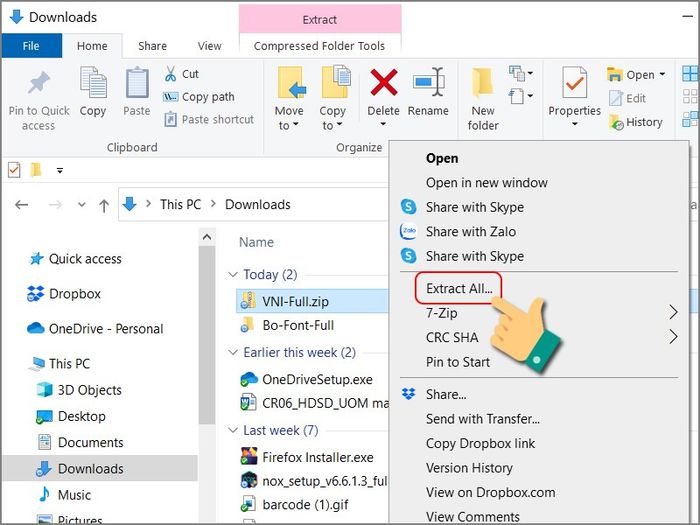The image size is (700, 525).
Task: Choose Open in the context menu
Action: point(442,158)
